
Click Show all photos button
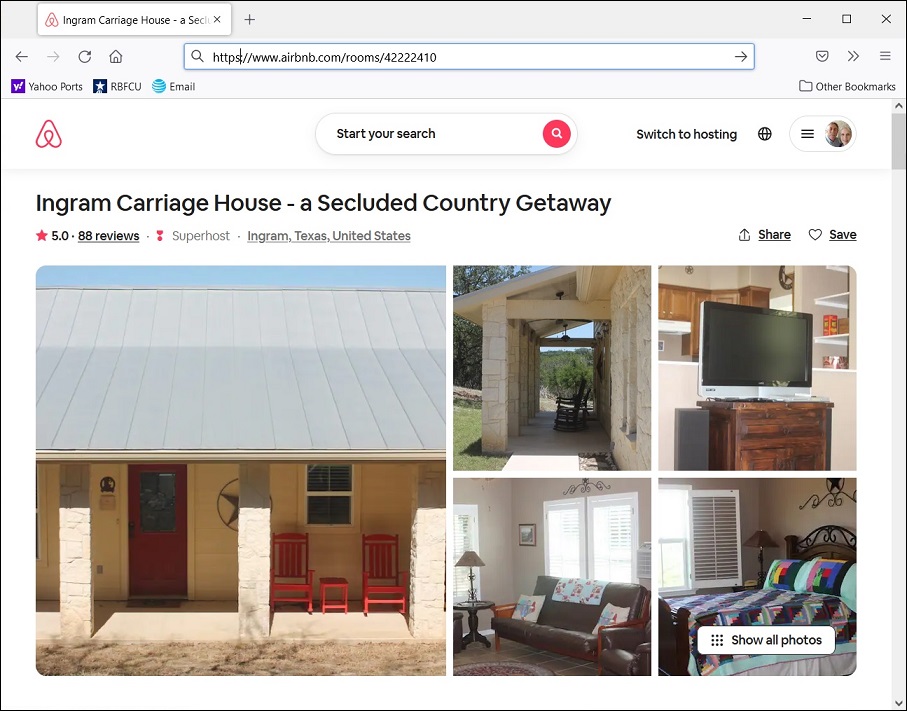point(766,640)
